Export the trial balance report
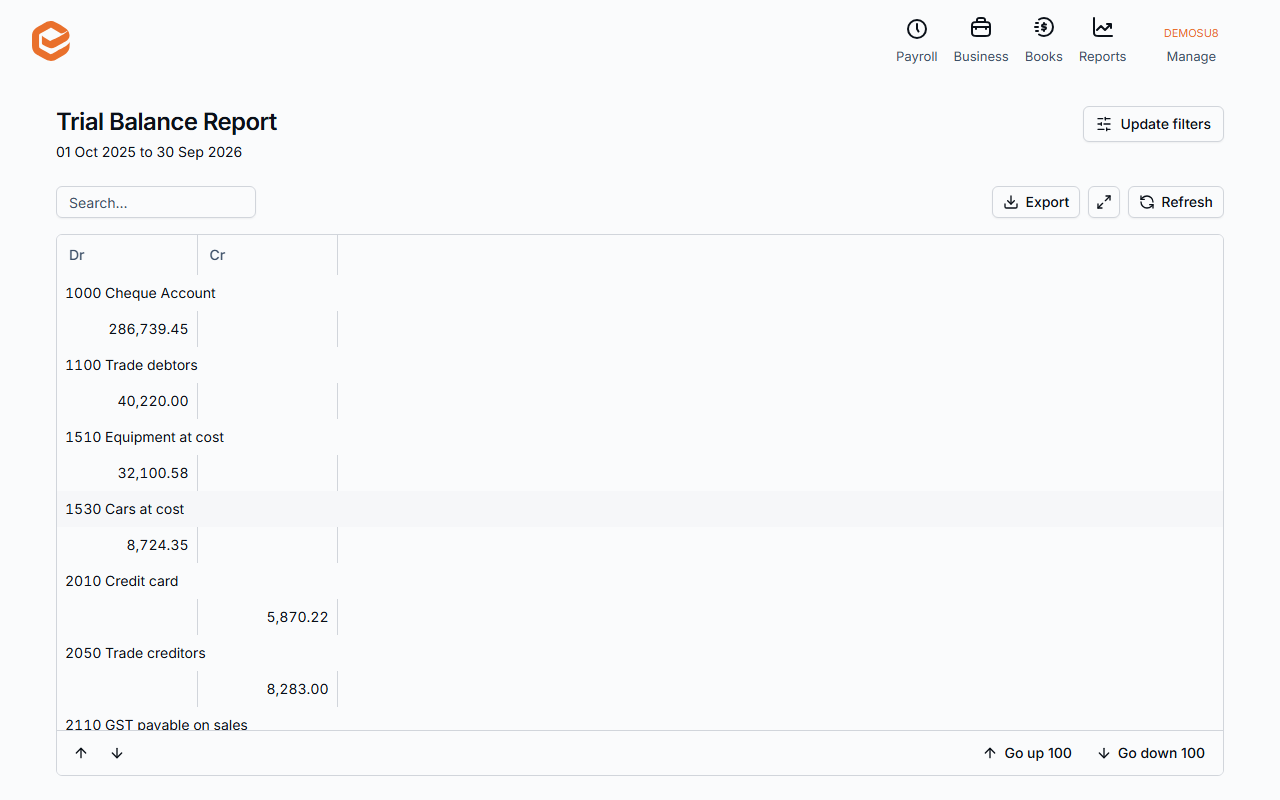This screenshot has width=1280, height=800. [1036, 202]
